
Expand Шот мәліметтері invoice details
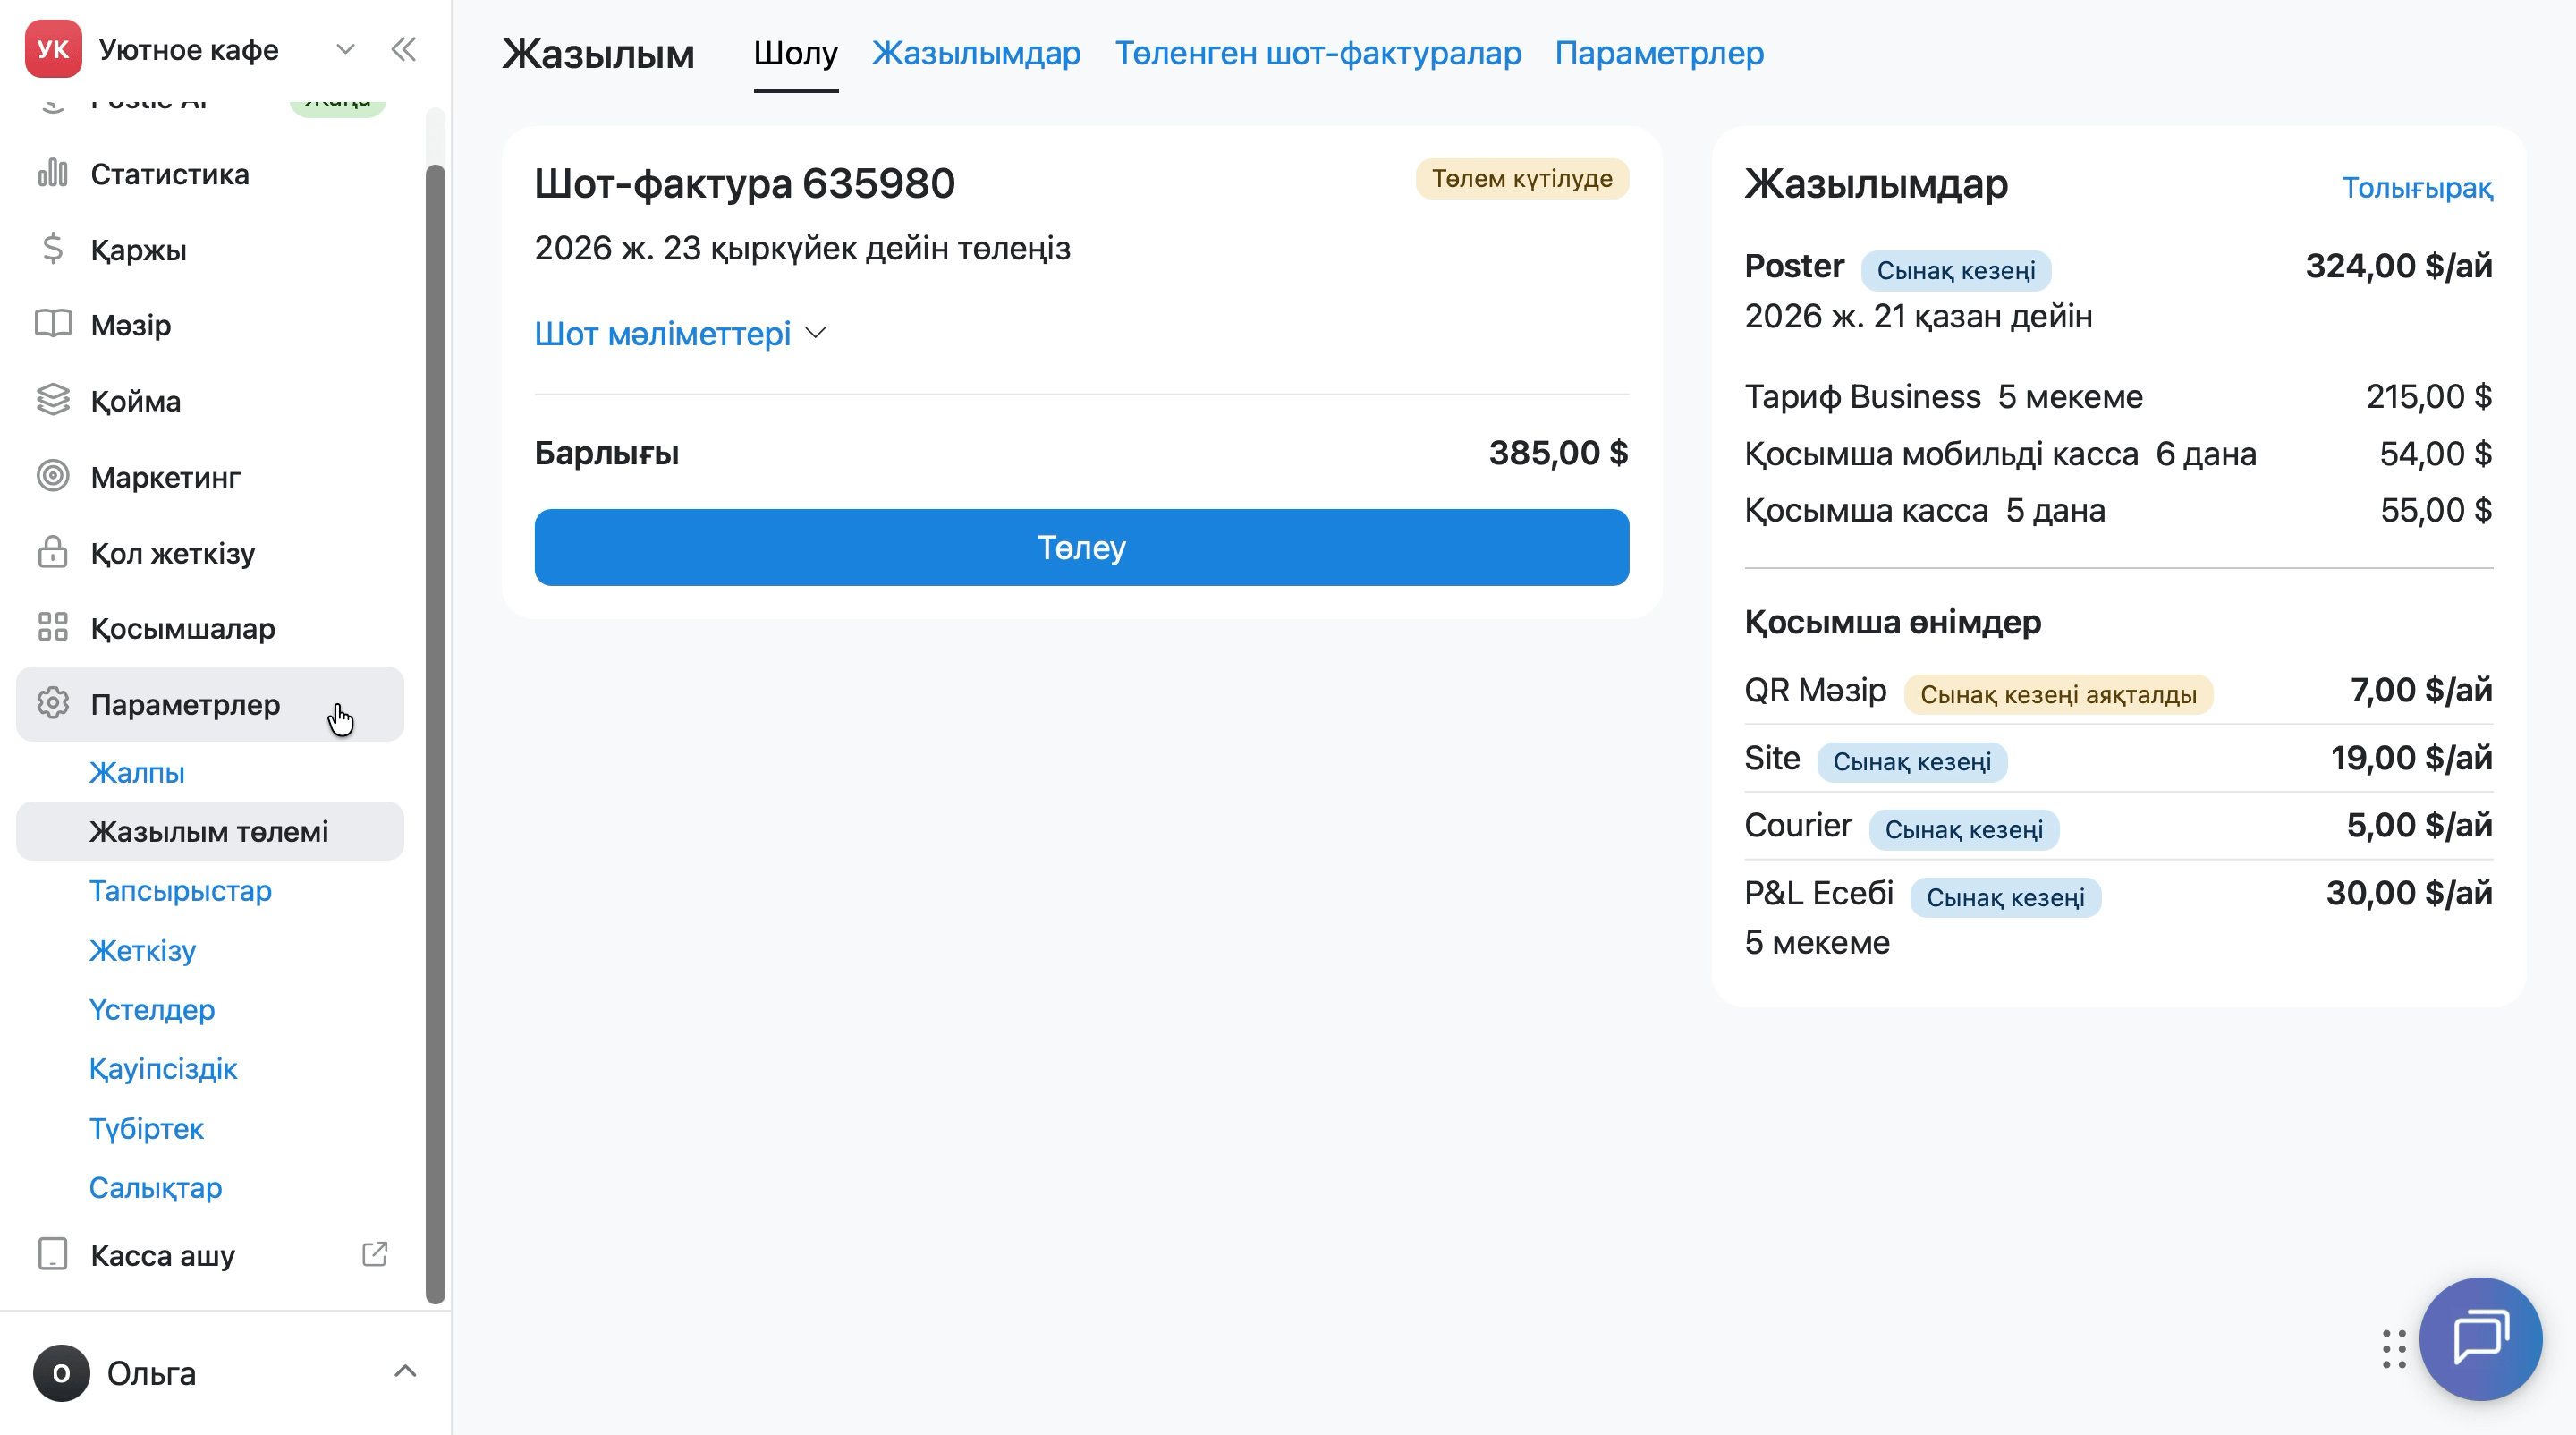pyautogui.click(x=680, y=333)
